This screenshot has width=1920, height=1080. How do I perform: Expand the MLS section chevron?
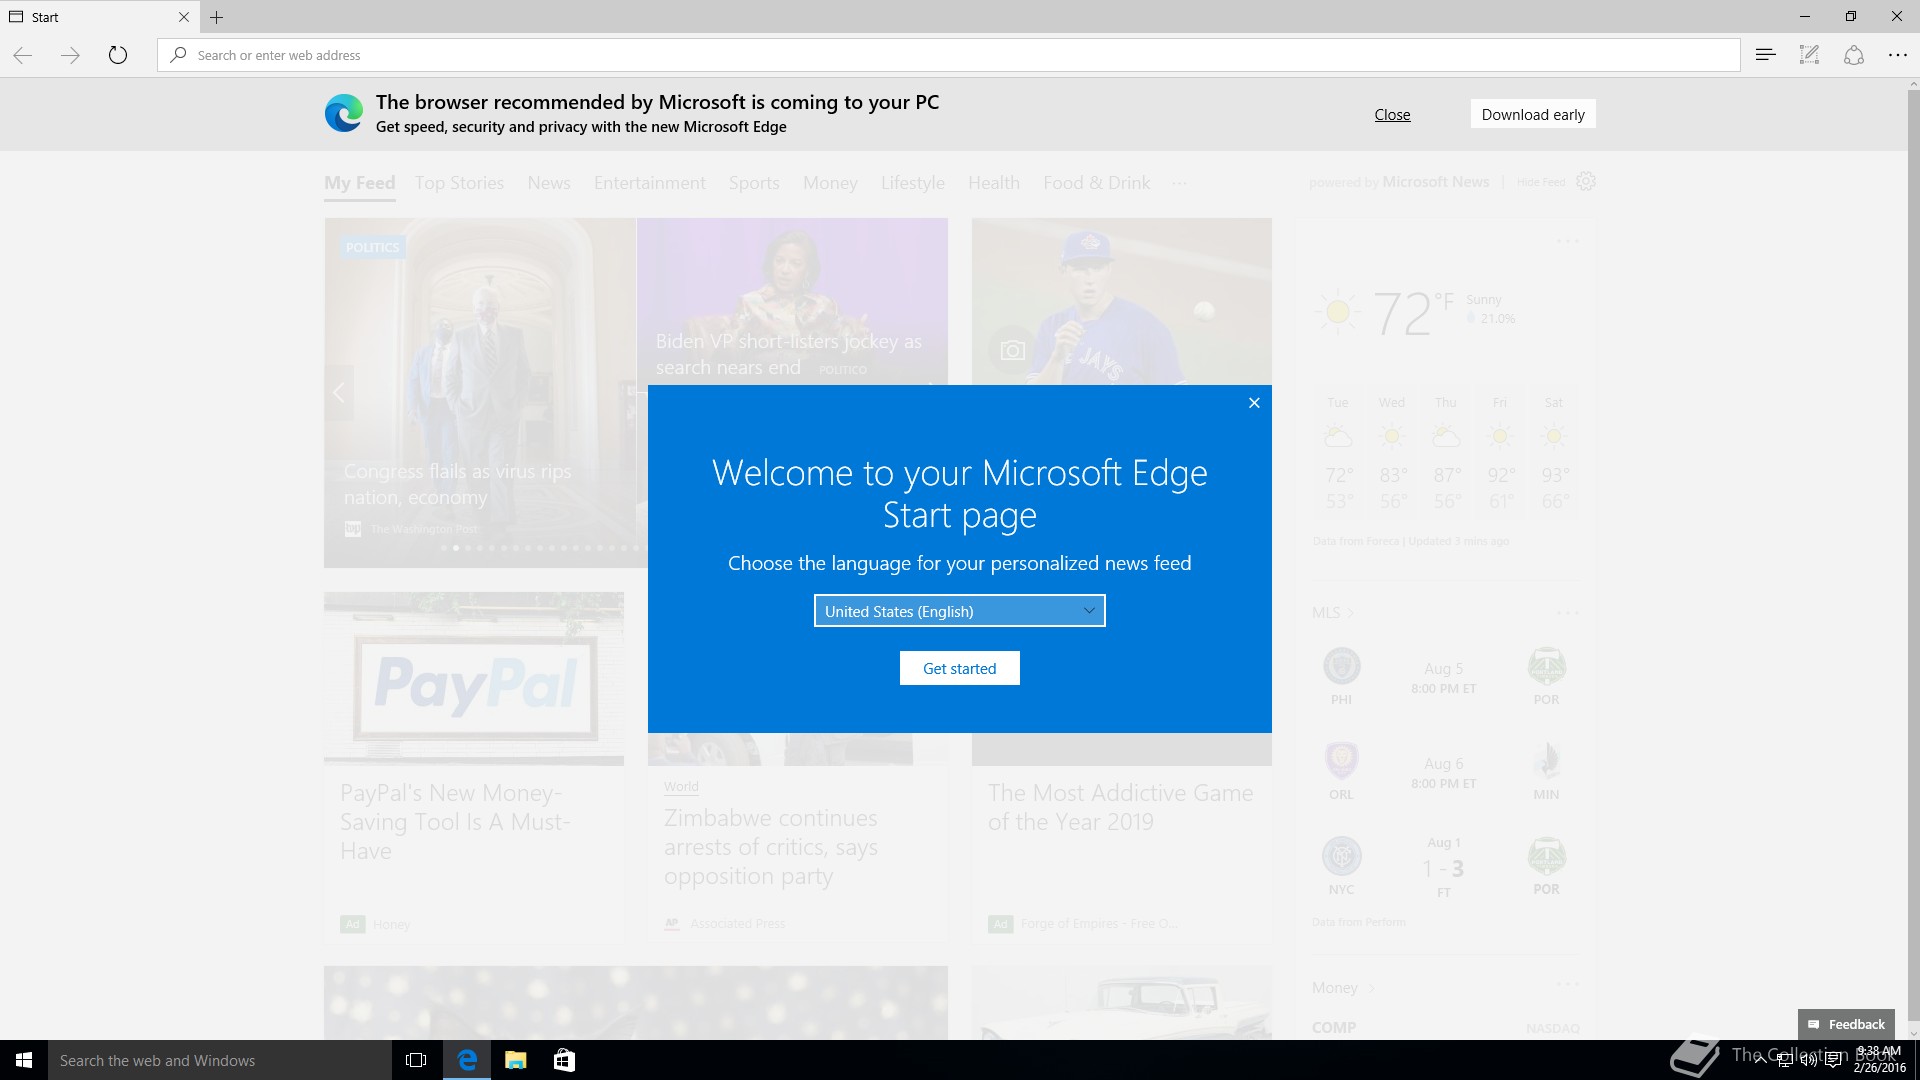[1351, 613]
